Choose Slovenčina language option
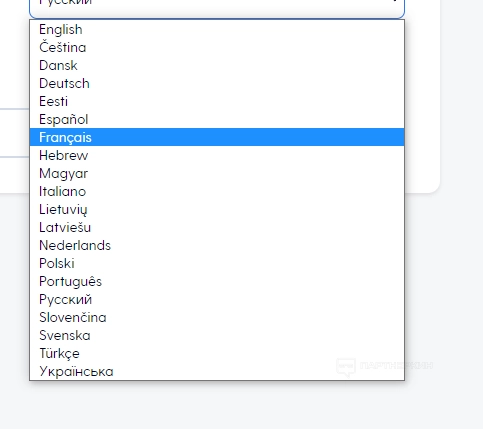The height and width of the screenshot is (429, 483). [217, 317]
